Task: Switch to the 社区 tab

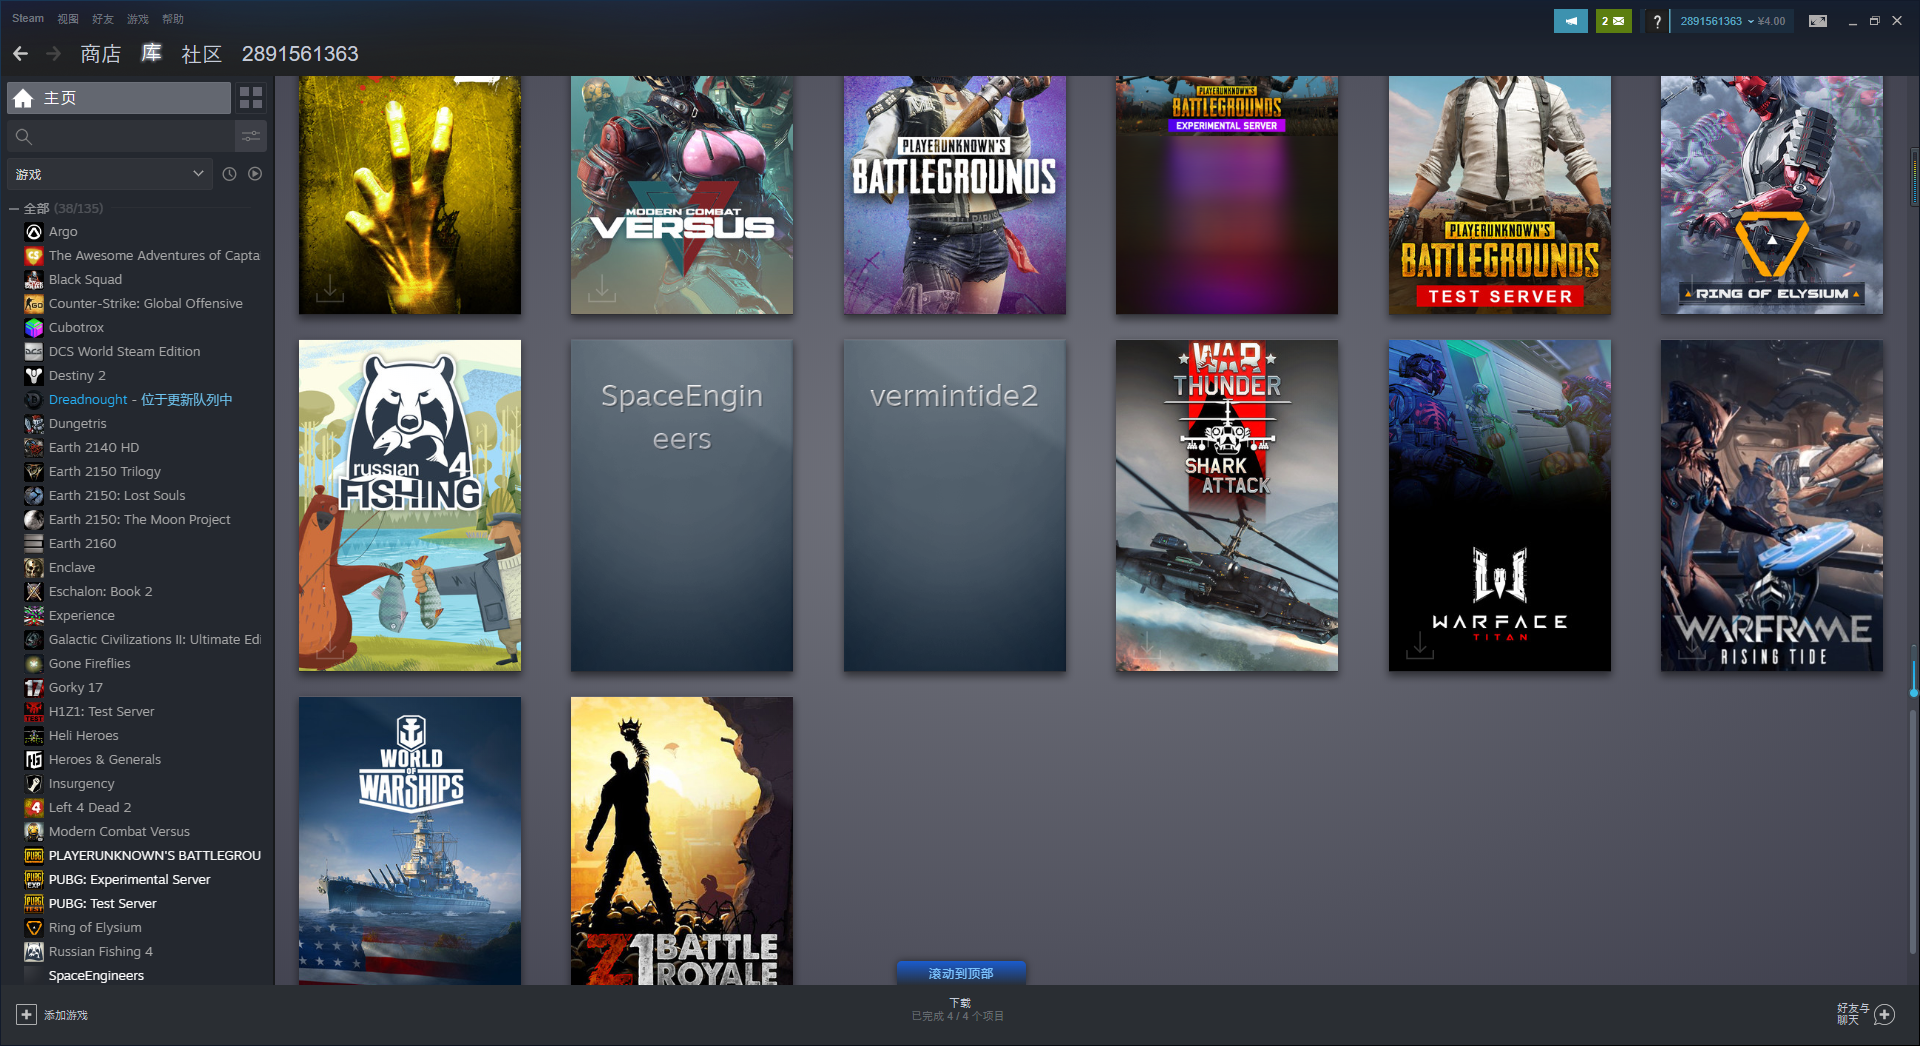Action: coord(200,54)
